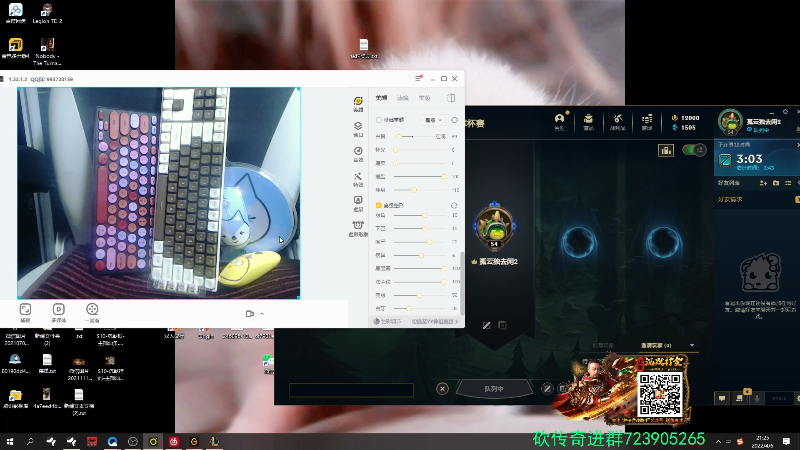The width and height of the screenshot is (800, 450).
Task: Open the preset dropdown in beauty panel
Action: [x=433, y=120]
